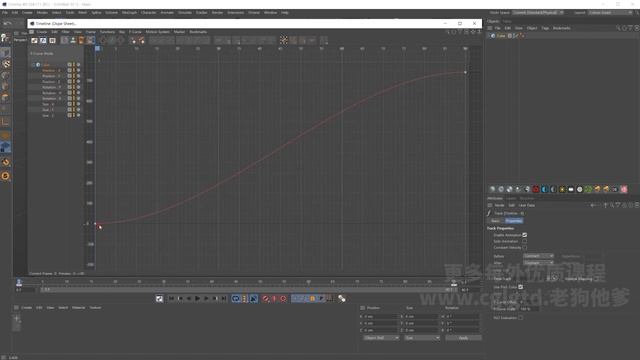Click the render preview icon left of playback controls
This screenshot has height=360, width=640.
point(159,299)
